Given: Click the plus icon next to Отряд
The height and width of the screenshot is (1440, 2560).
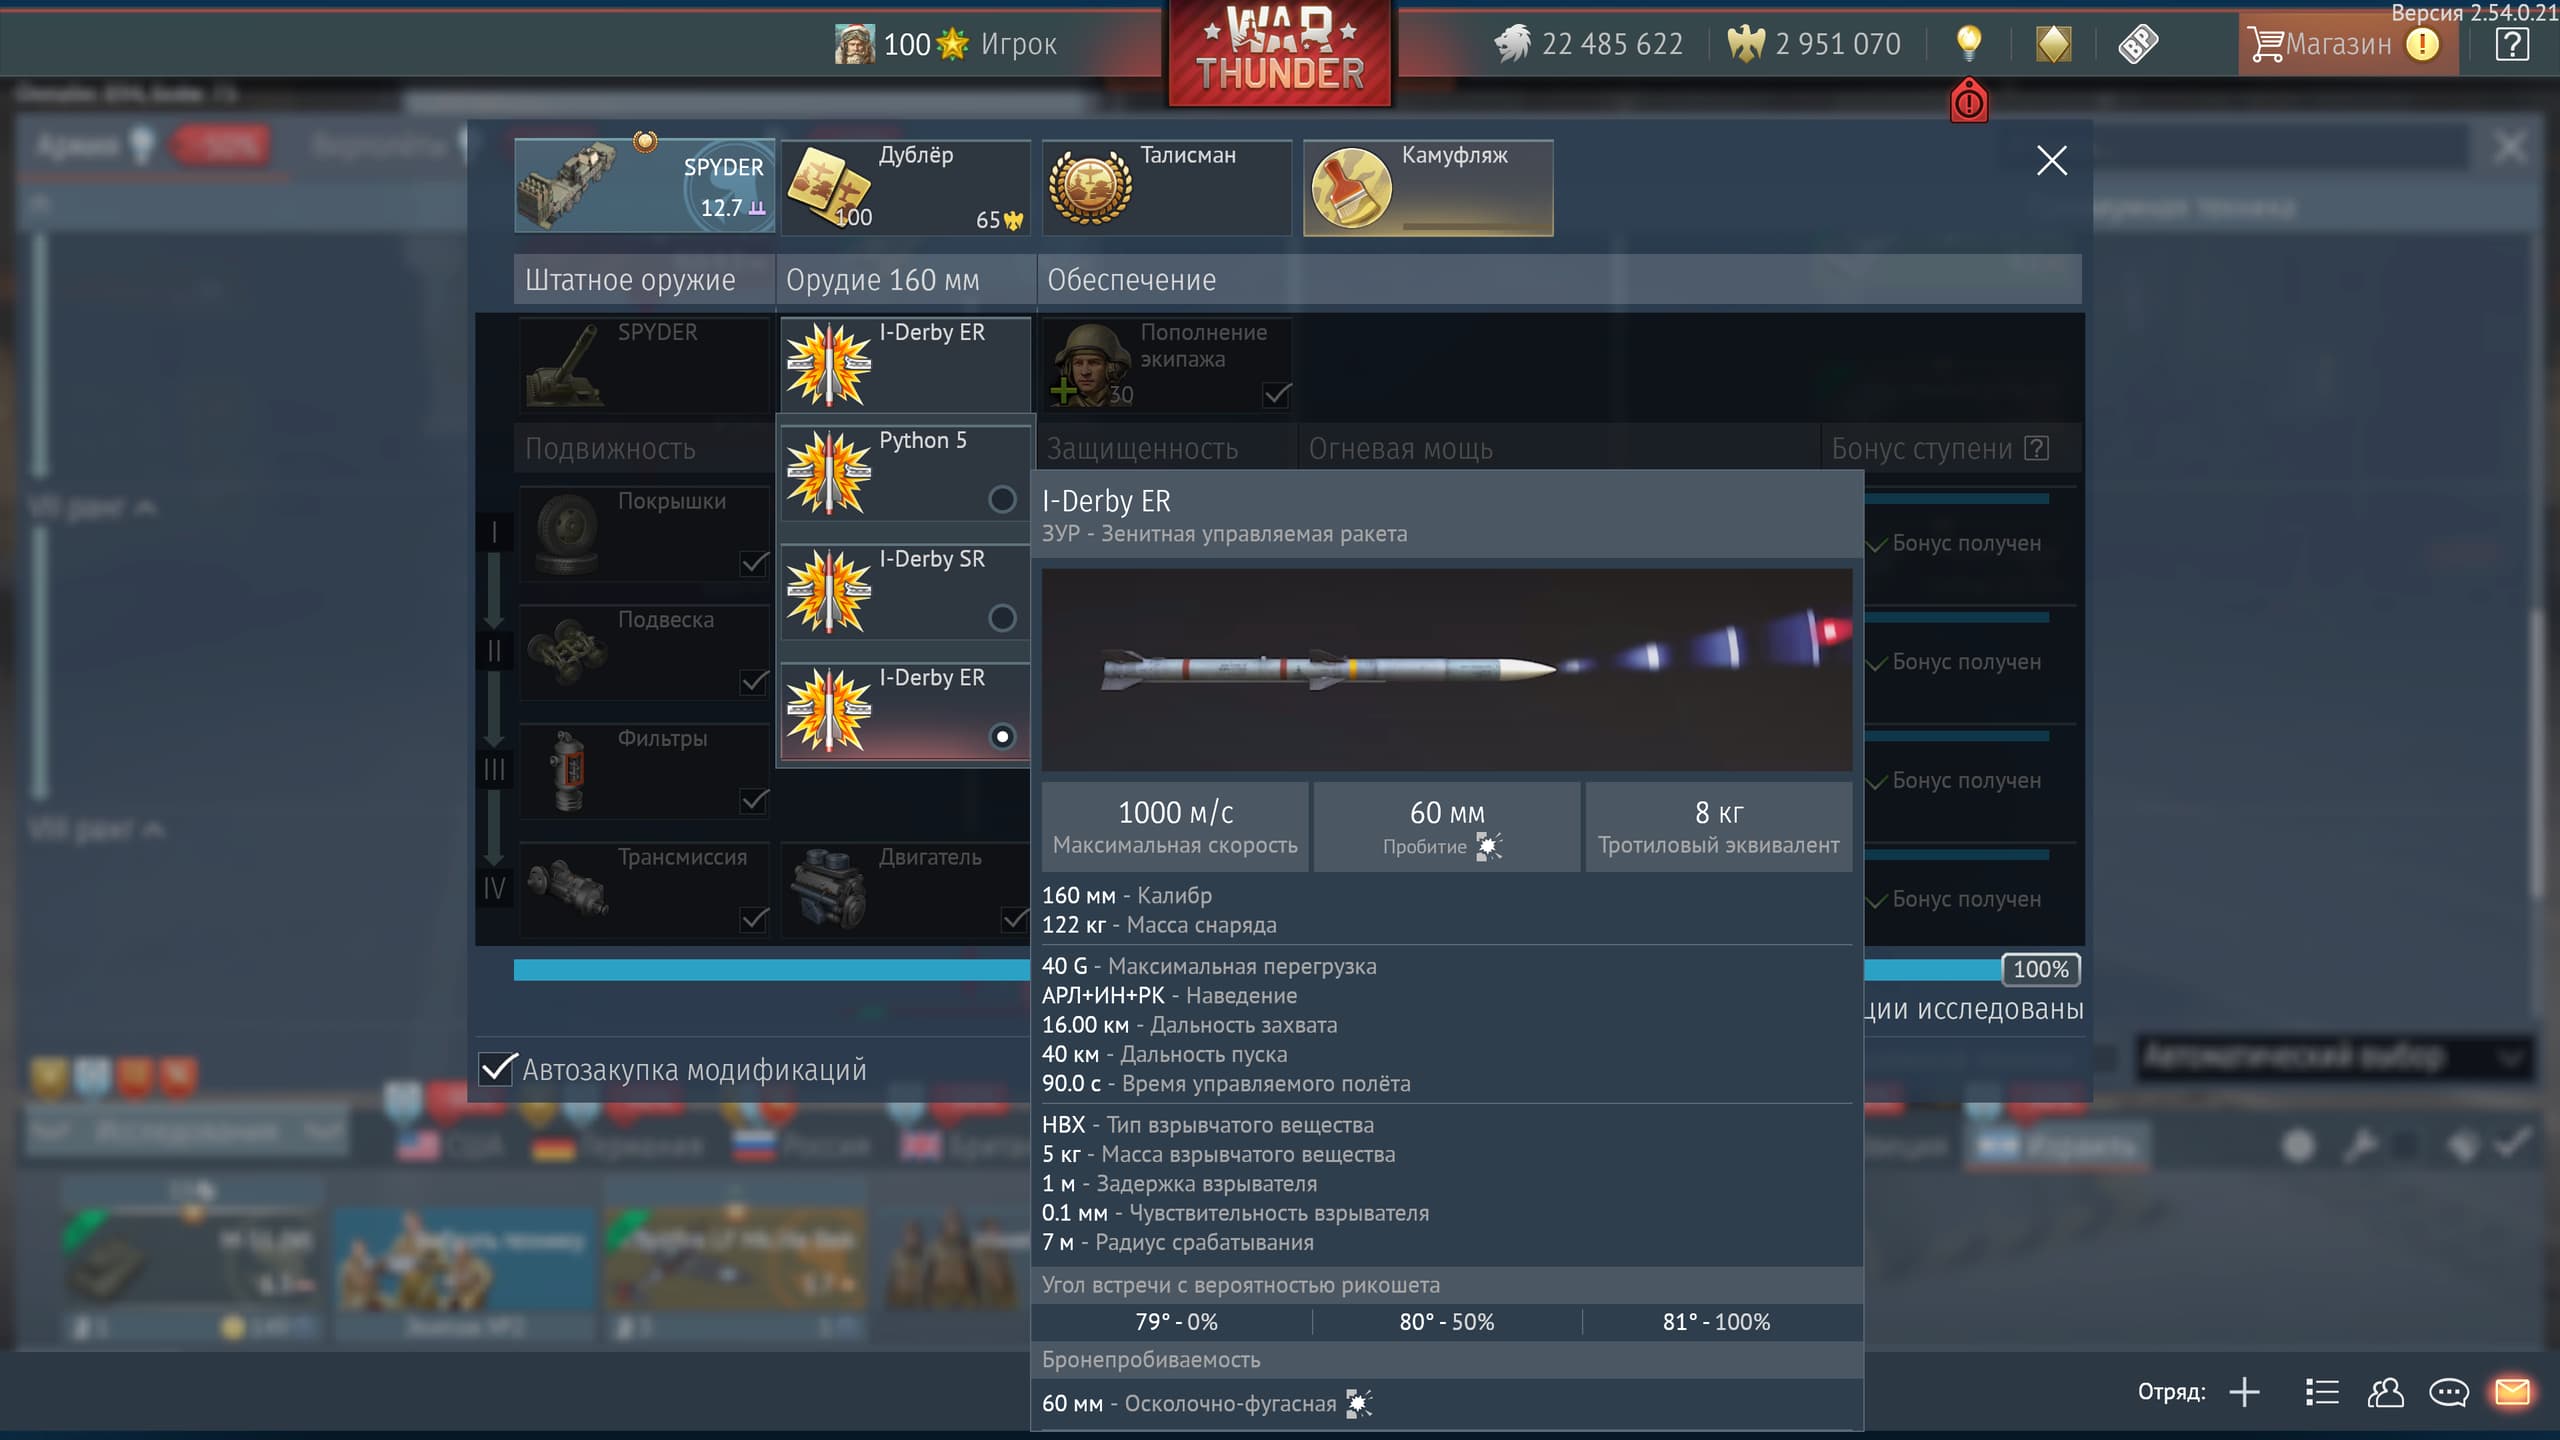Looking at the screenshot, I should click(2244, 1391).
